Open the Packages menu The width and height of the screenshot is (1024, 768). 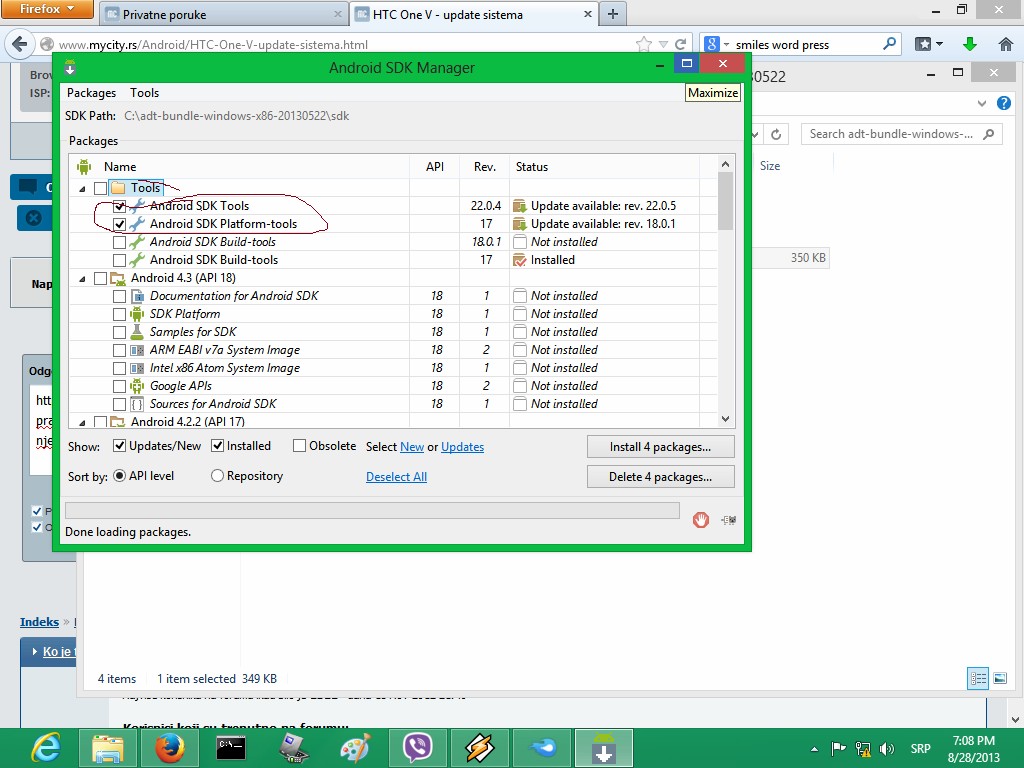91,93
